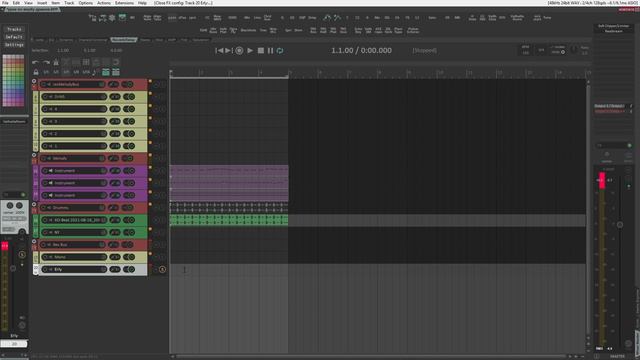Open the Actions menu
Viewport: 640px width, 360px height.
click(x=104, y=3)
